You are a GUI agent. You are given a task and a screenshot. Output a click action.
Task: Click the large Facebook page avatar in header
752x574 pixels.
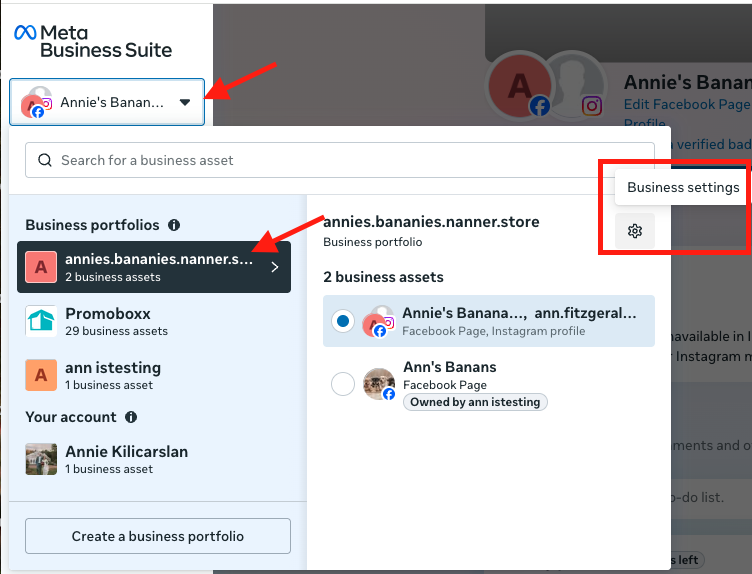pos(520,86)
